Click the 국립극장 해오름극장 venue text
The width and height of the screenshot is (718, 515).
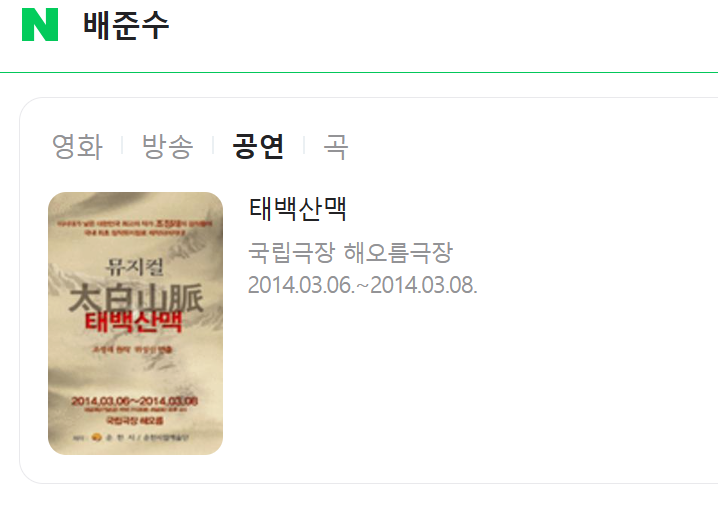(350, 253)
